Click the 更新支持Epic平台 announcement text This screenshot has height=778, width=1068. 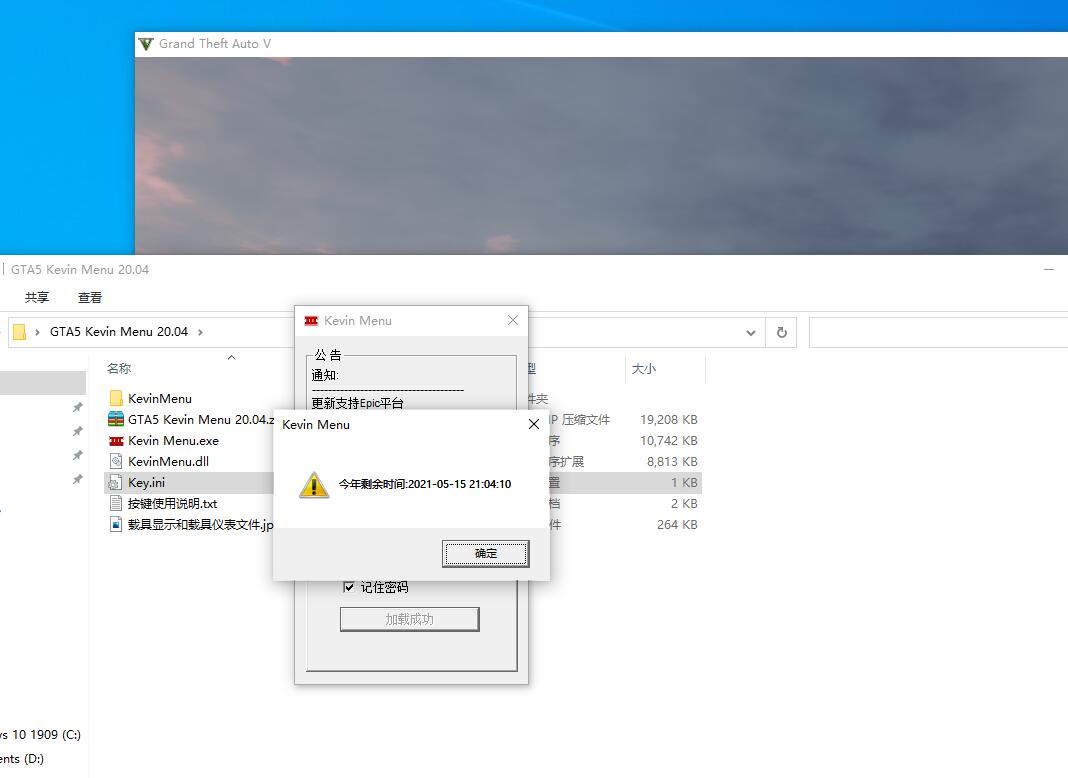point(358,403)
